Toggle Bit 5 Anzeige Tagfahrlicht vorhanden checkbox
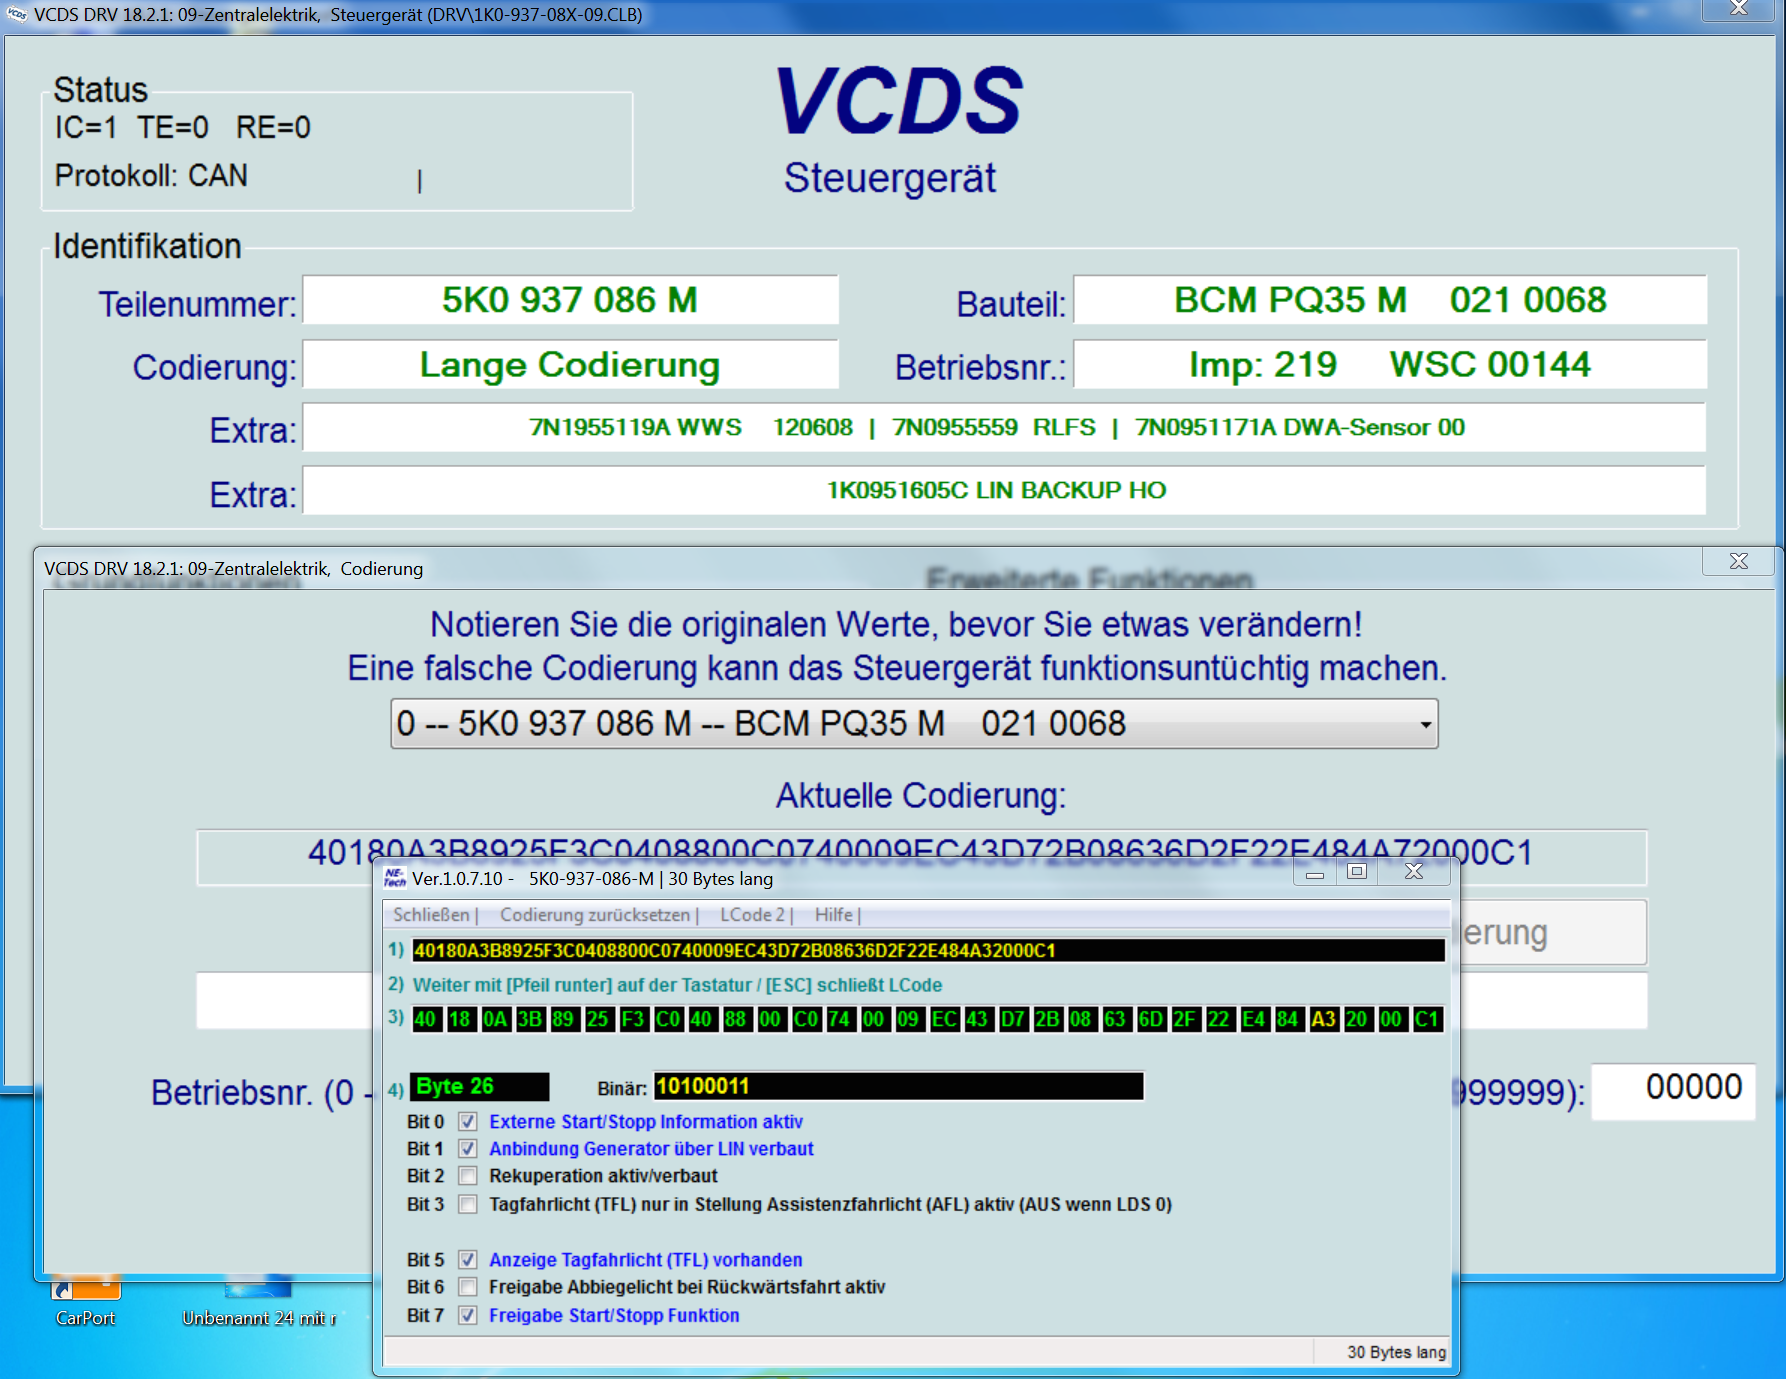The width and height of the screenshot is (1786, 1379). (x=467, y=1260)
